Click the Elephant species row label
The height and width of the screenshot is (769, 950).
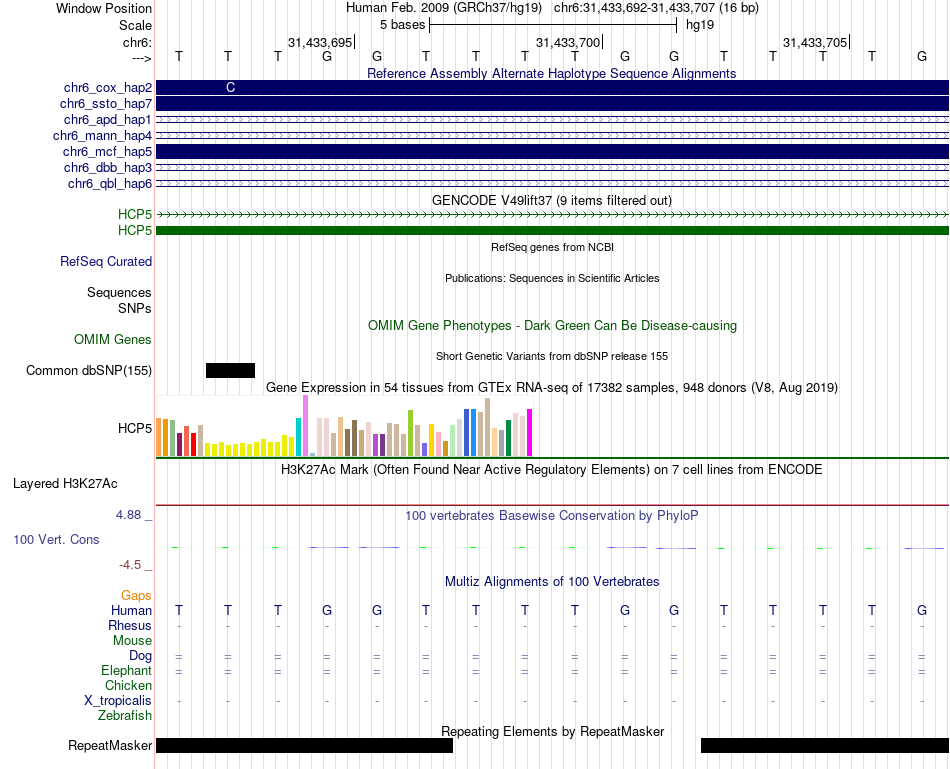coord(127,670)
